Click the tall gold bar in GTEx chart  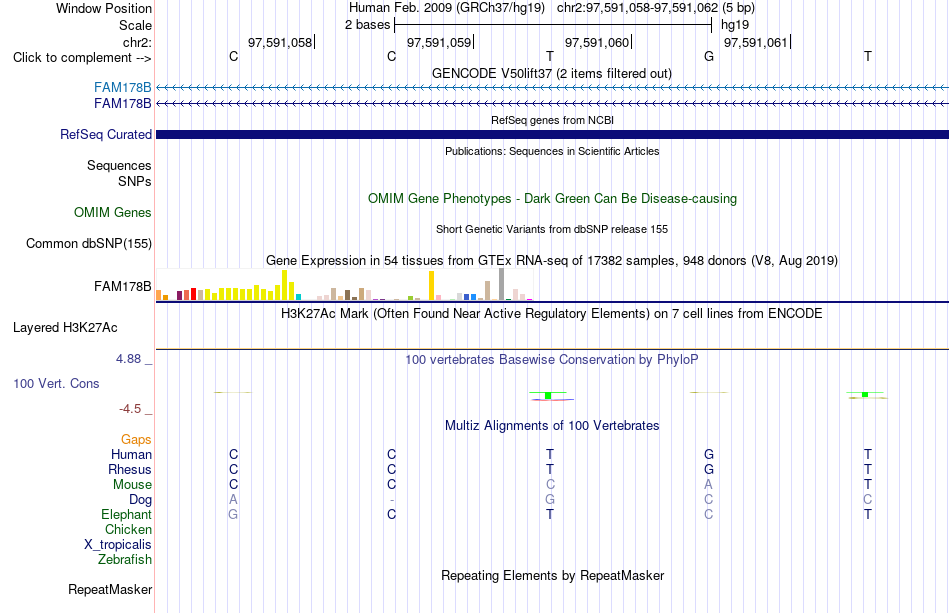coord(431,285)
